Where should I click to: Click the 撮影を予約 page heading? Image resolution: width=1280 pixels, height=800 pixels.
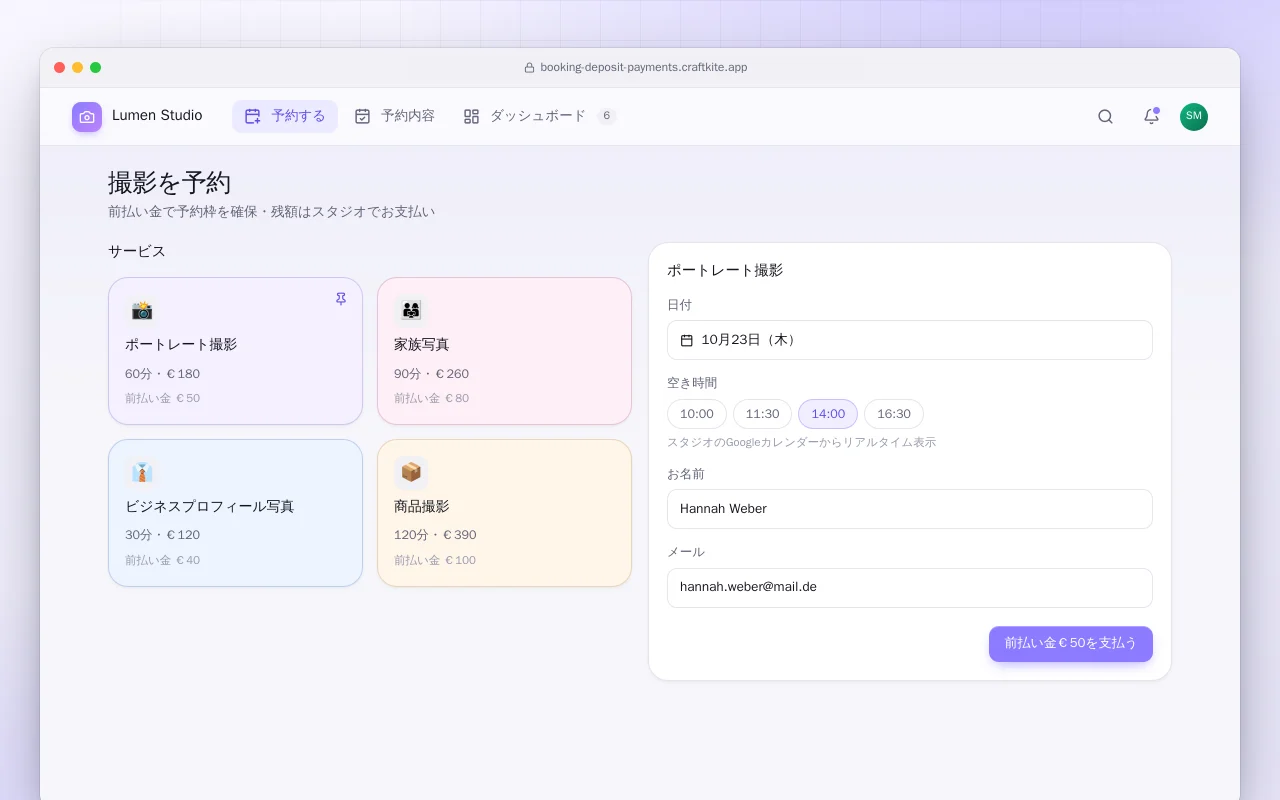tap(170, 183)
